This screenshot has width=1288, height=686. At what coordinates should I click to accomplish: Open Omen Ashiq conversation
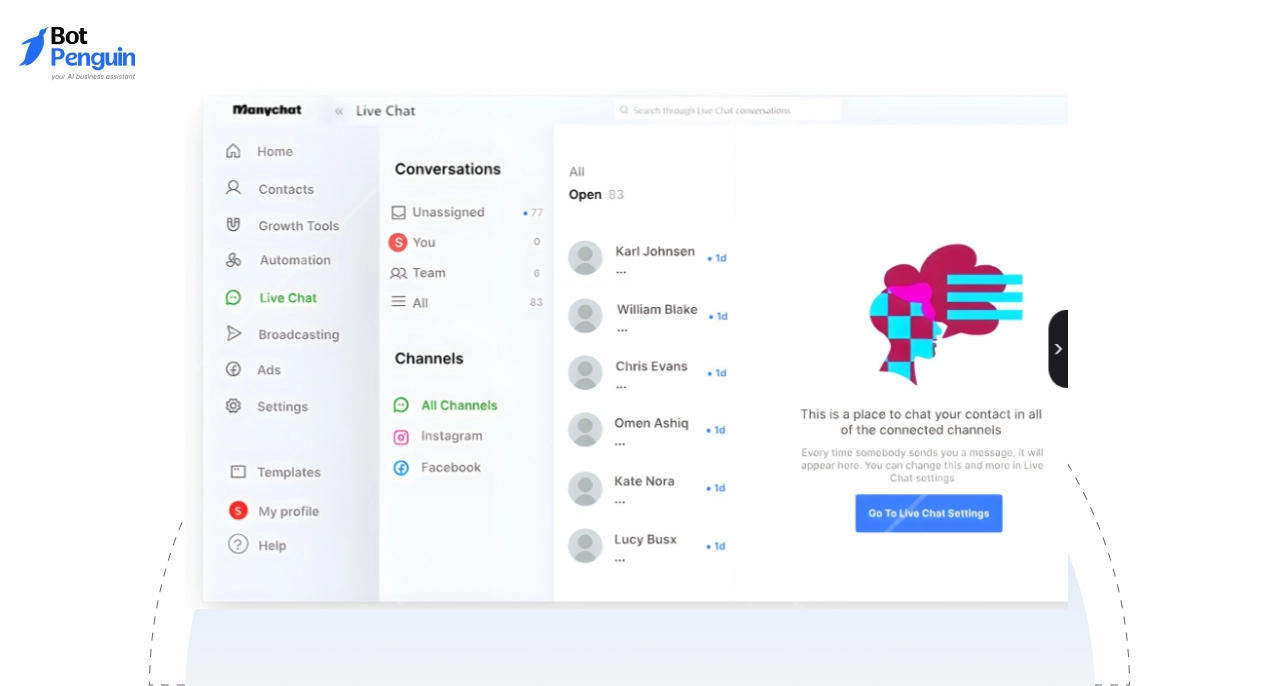point(648,430)
